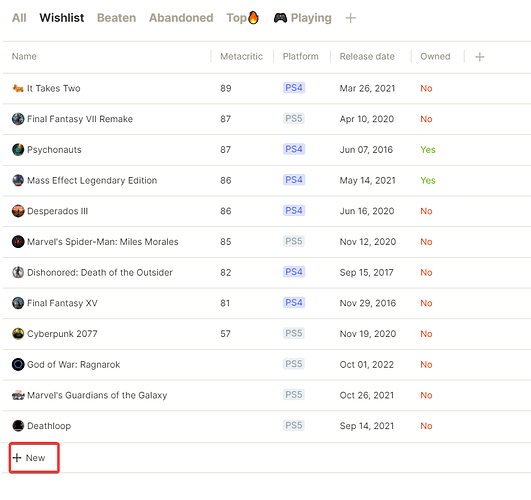The width and height of the screenshot is (531, 500).
Task: Add a new view with plus icon
Action: [351, 18]
